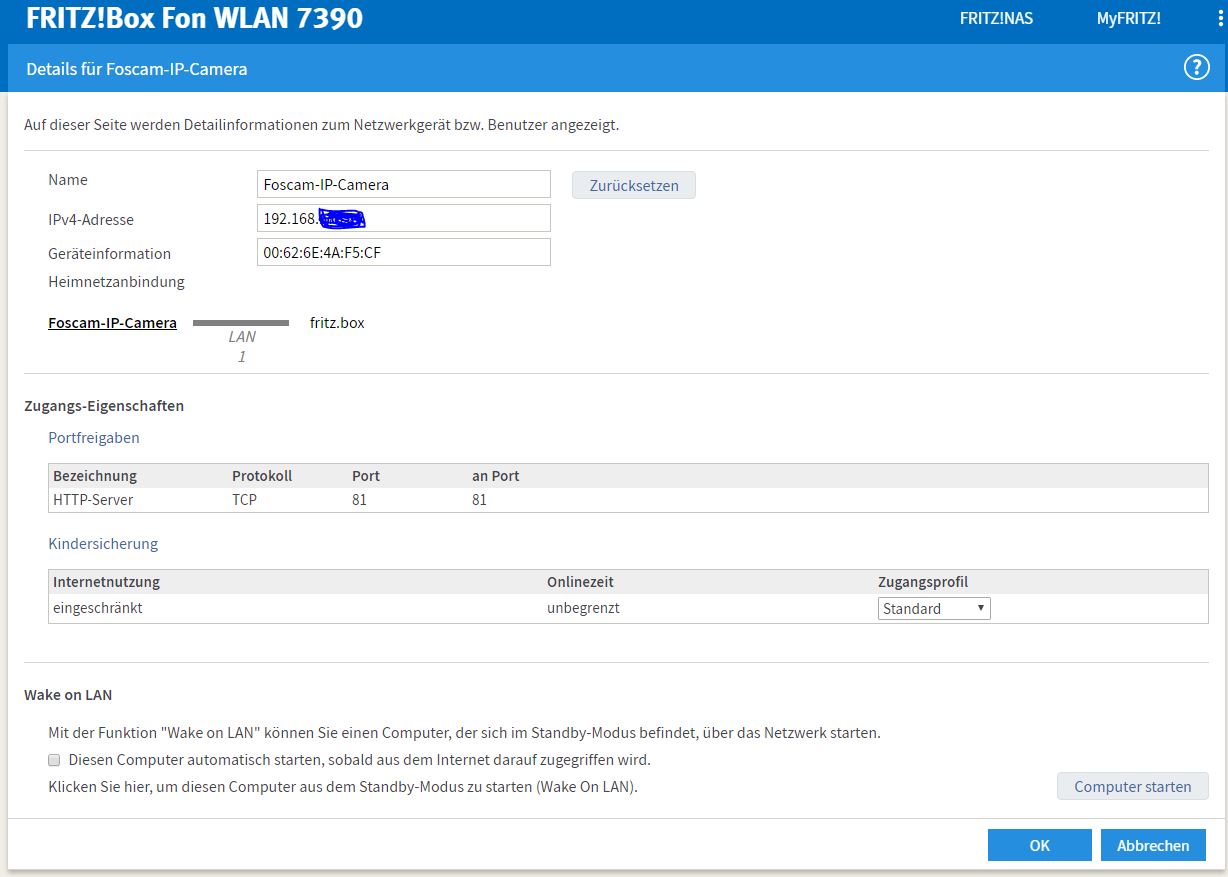Edit the Name field Foscam-IP-Camera
Viewport: 1228px width, 877px height.
[x=404, y=184]
